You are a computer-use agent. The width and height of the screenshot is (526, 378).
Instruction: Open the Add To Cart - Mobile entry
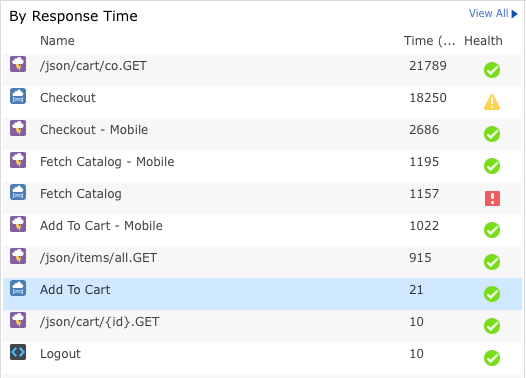[101, 226]
